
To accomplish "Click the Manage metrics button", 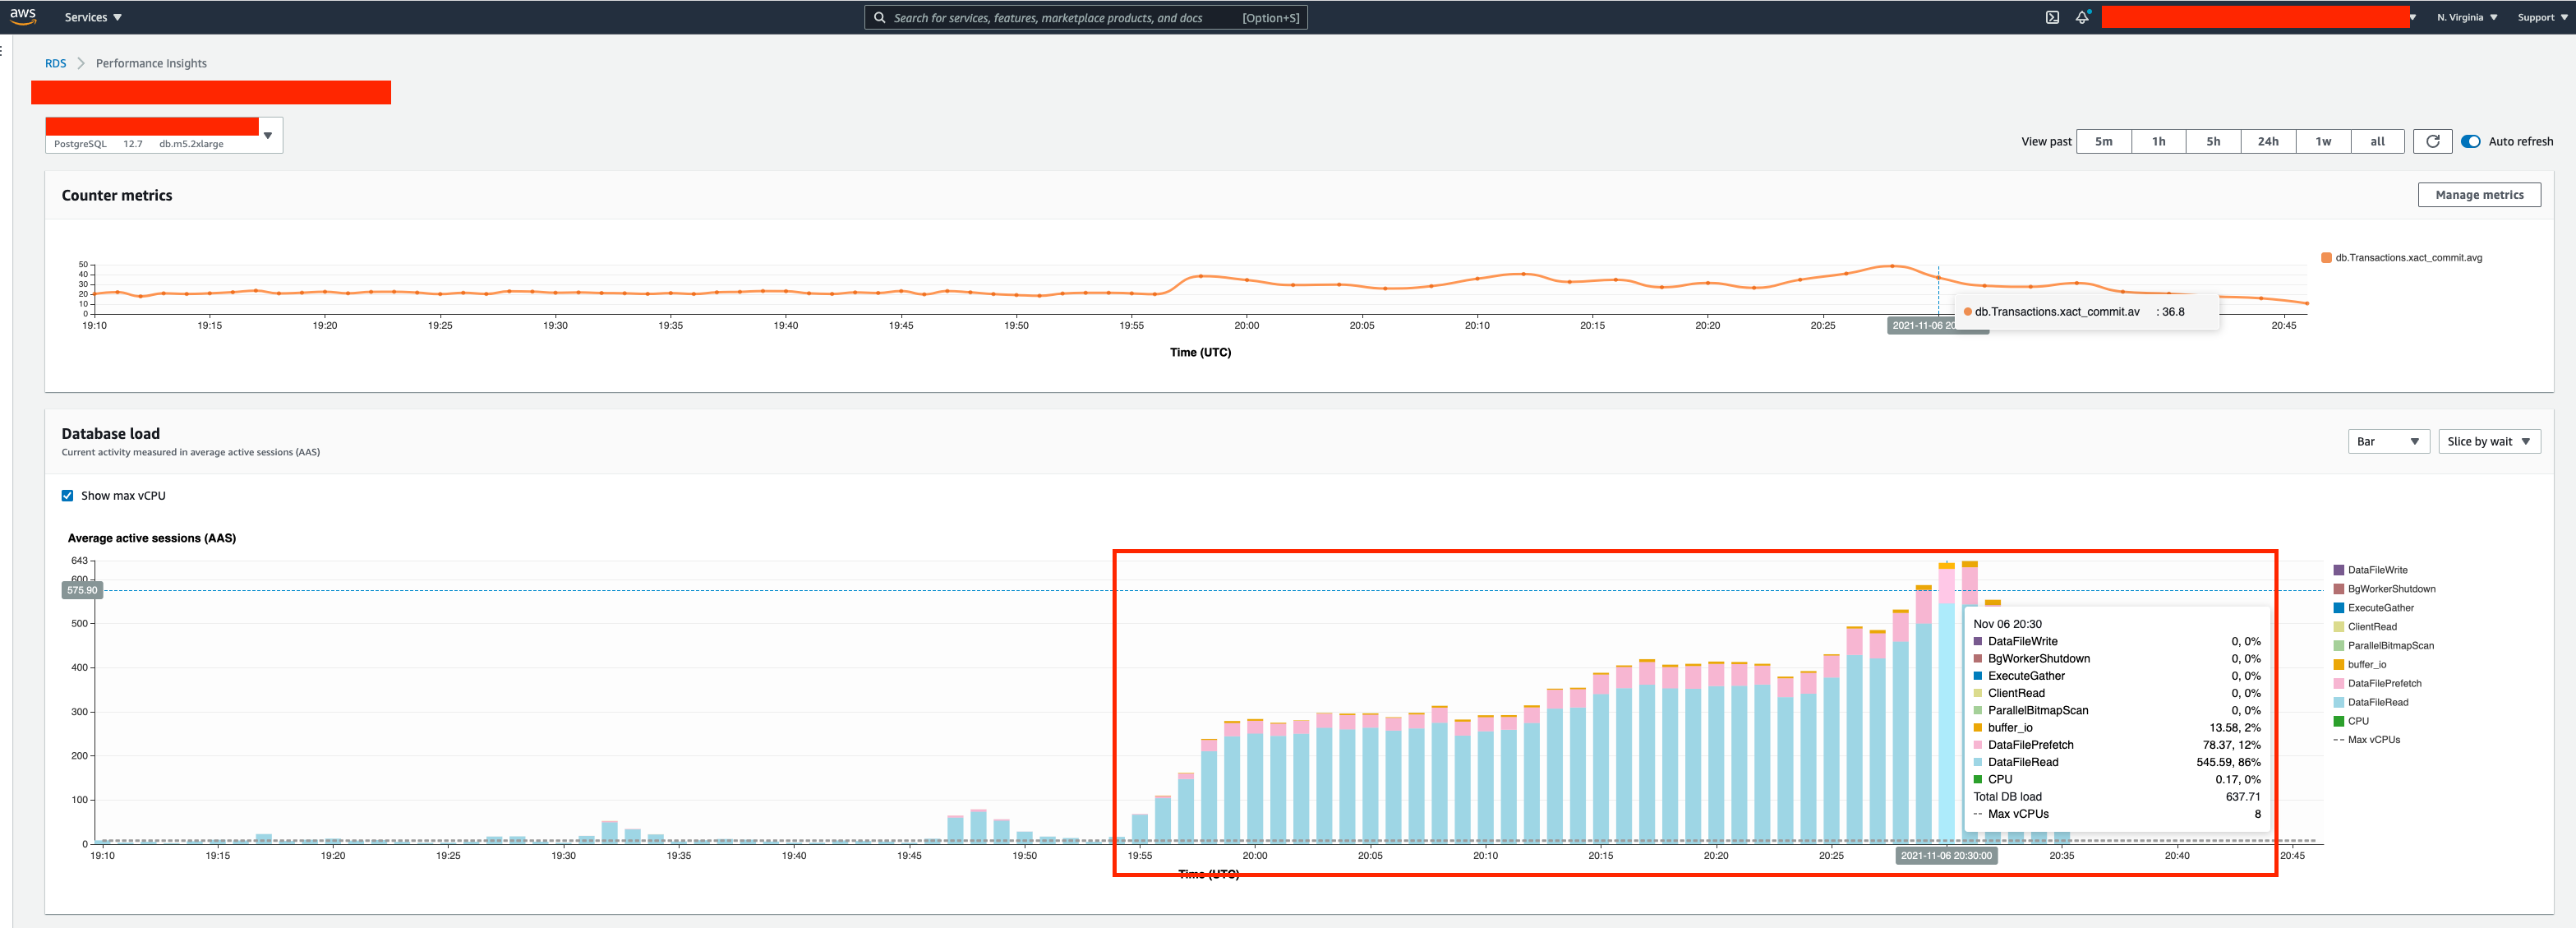I will (2479, 195).
